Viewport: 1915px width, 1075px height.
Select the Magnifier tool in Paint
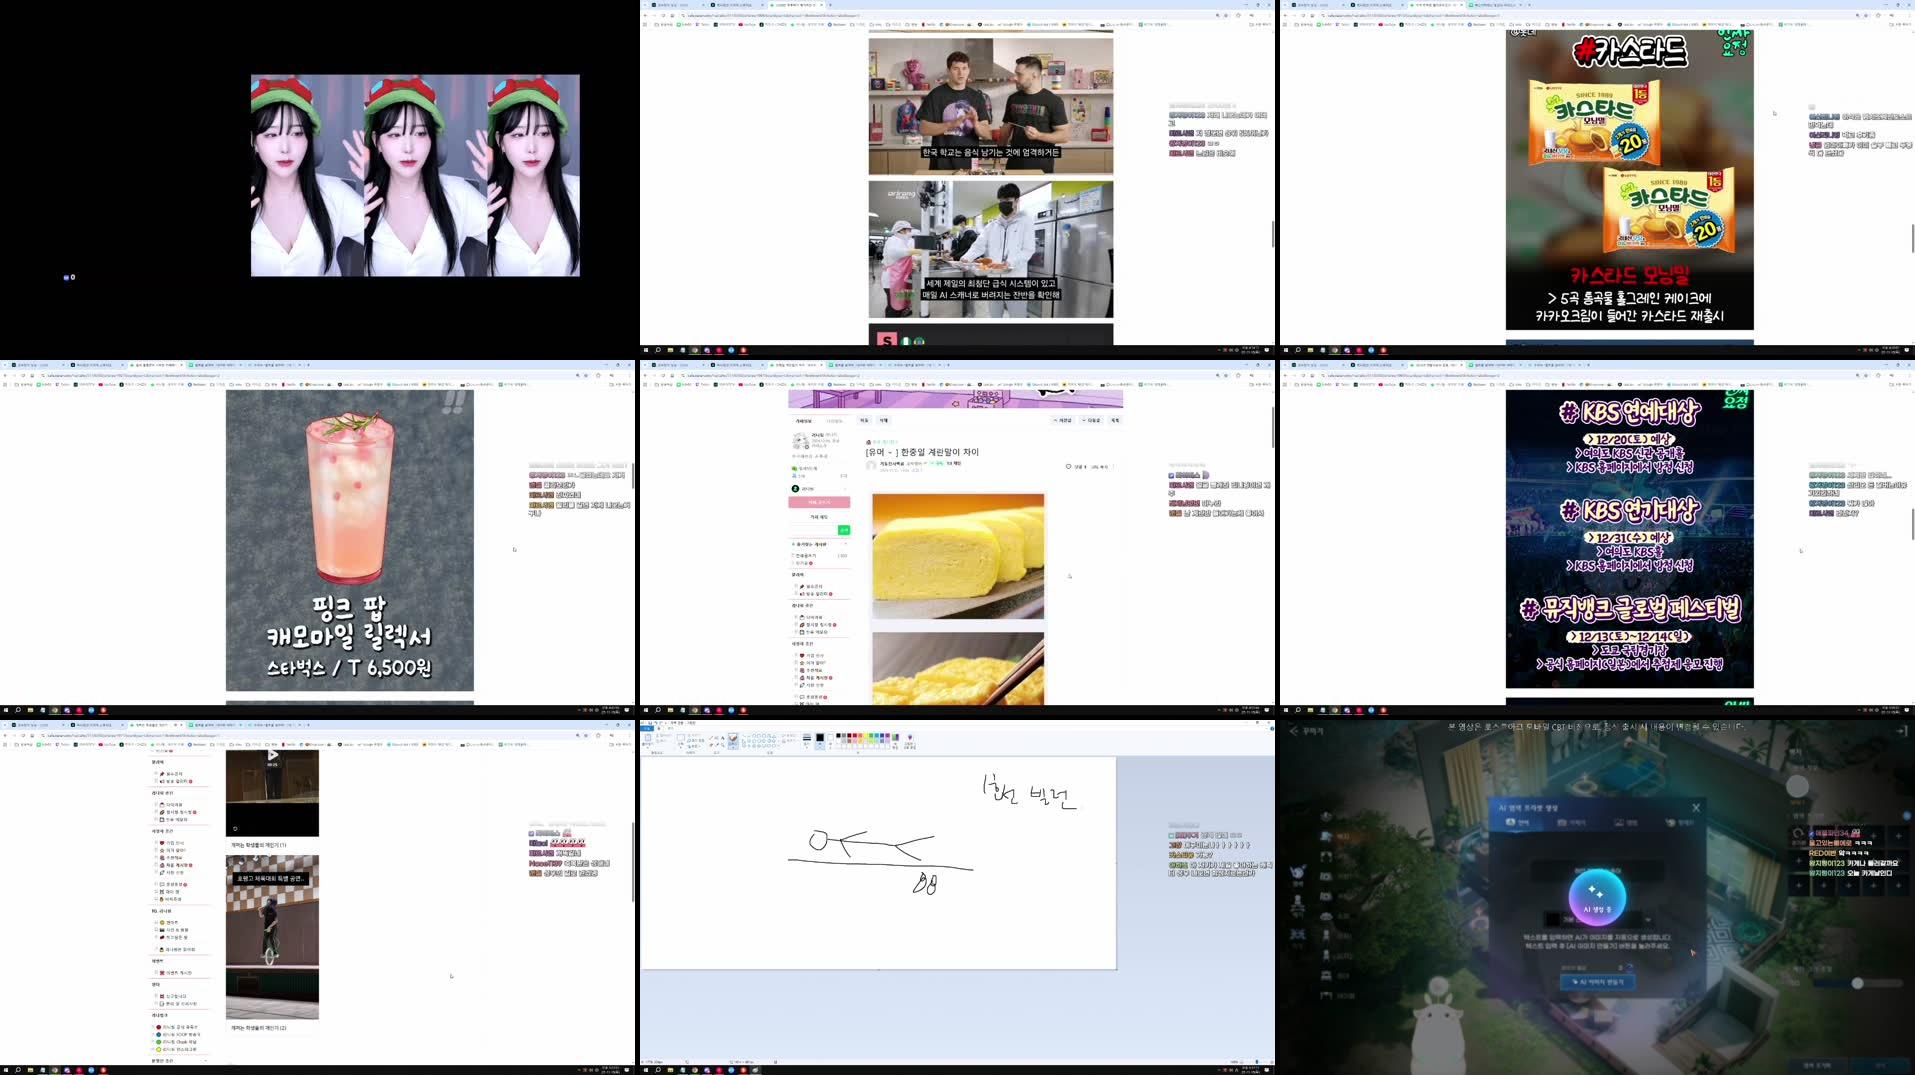point(722,745)
